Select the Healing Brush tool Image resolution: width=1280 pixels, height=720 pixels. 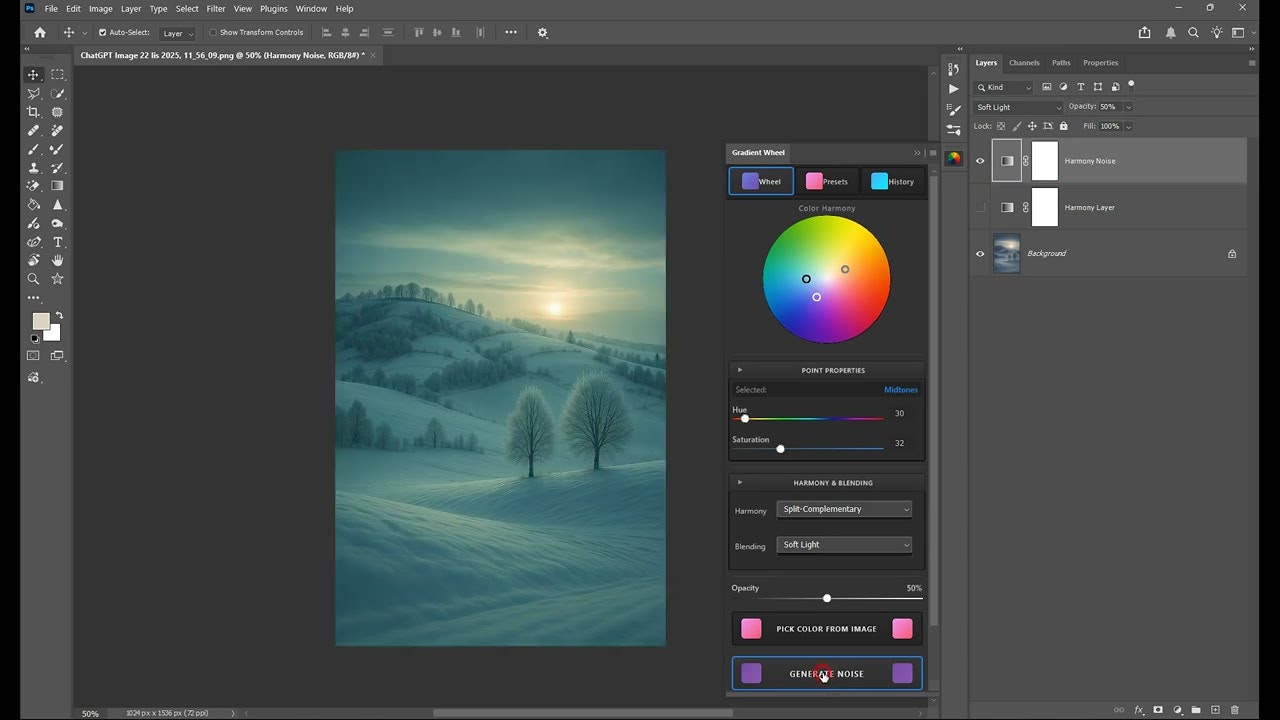tap(33, 130)
